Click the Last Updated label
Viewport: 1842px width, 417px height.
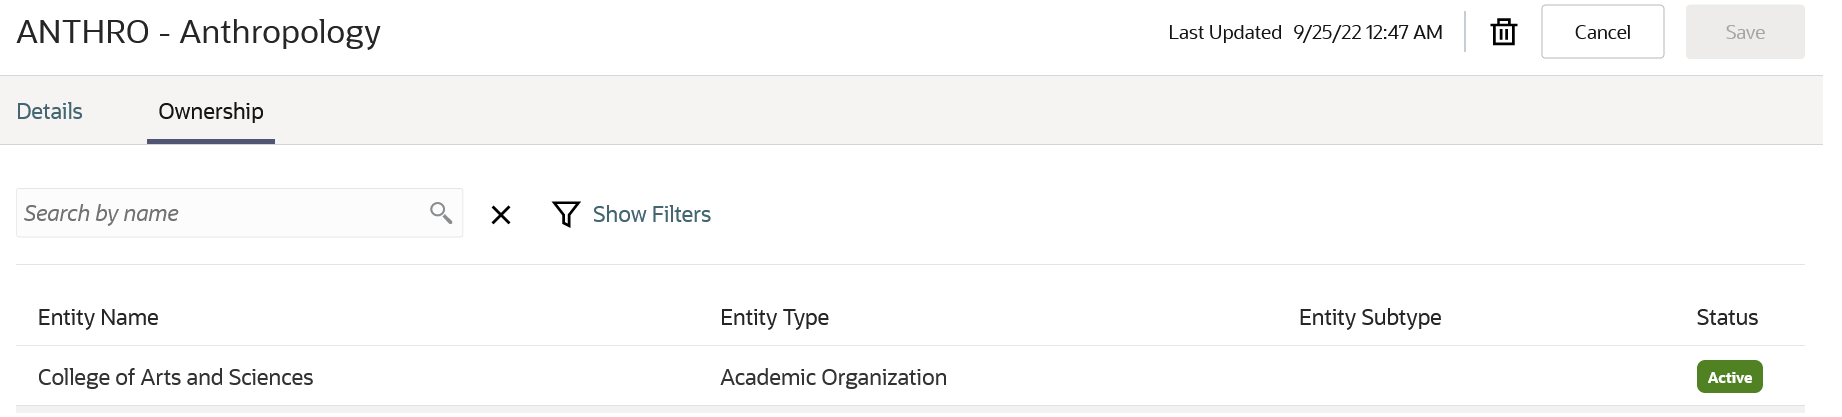click(1224, 33)
